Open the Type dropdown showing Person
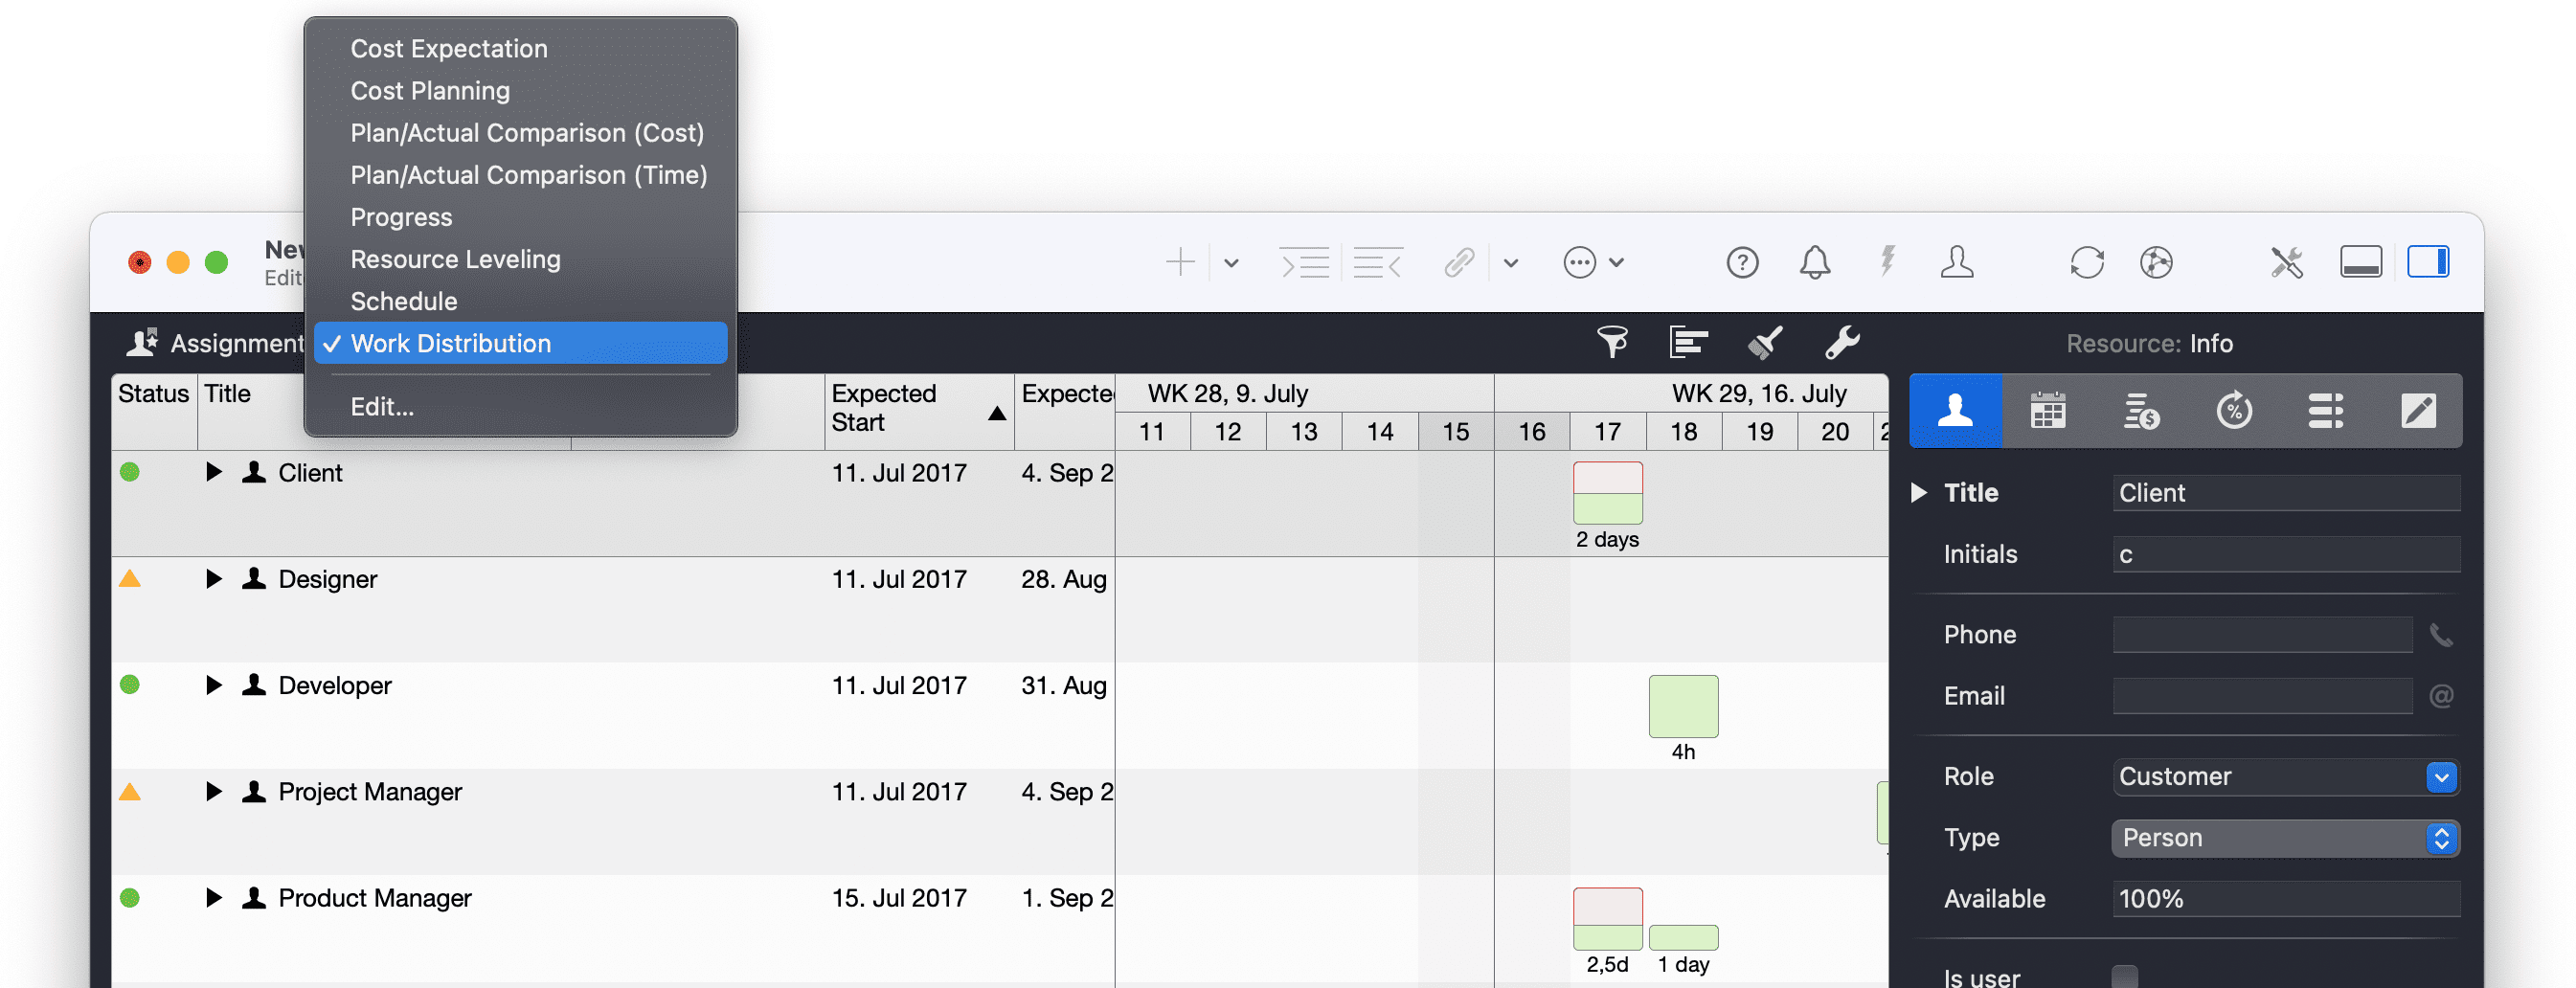The image size is (2576, 988). click(2441, 838)
